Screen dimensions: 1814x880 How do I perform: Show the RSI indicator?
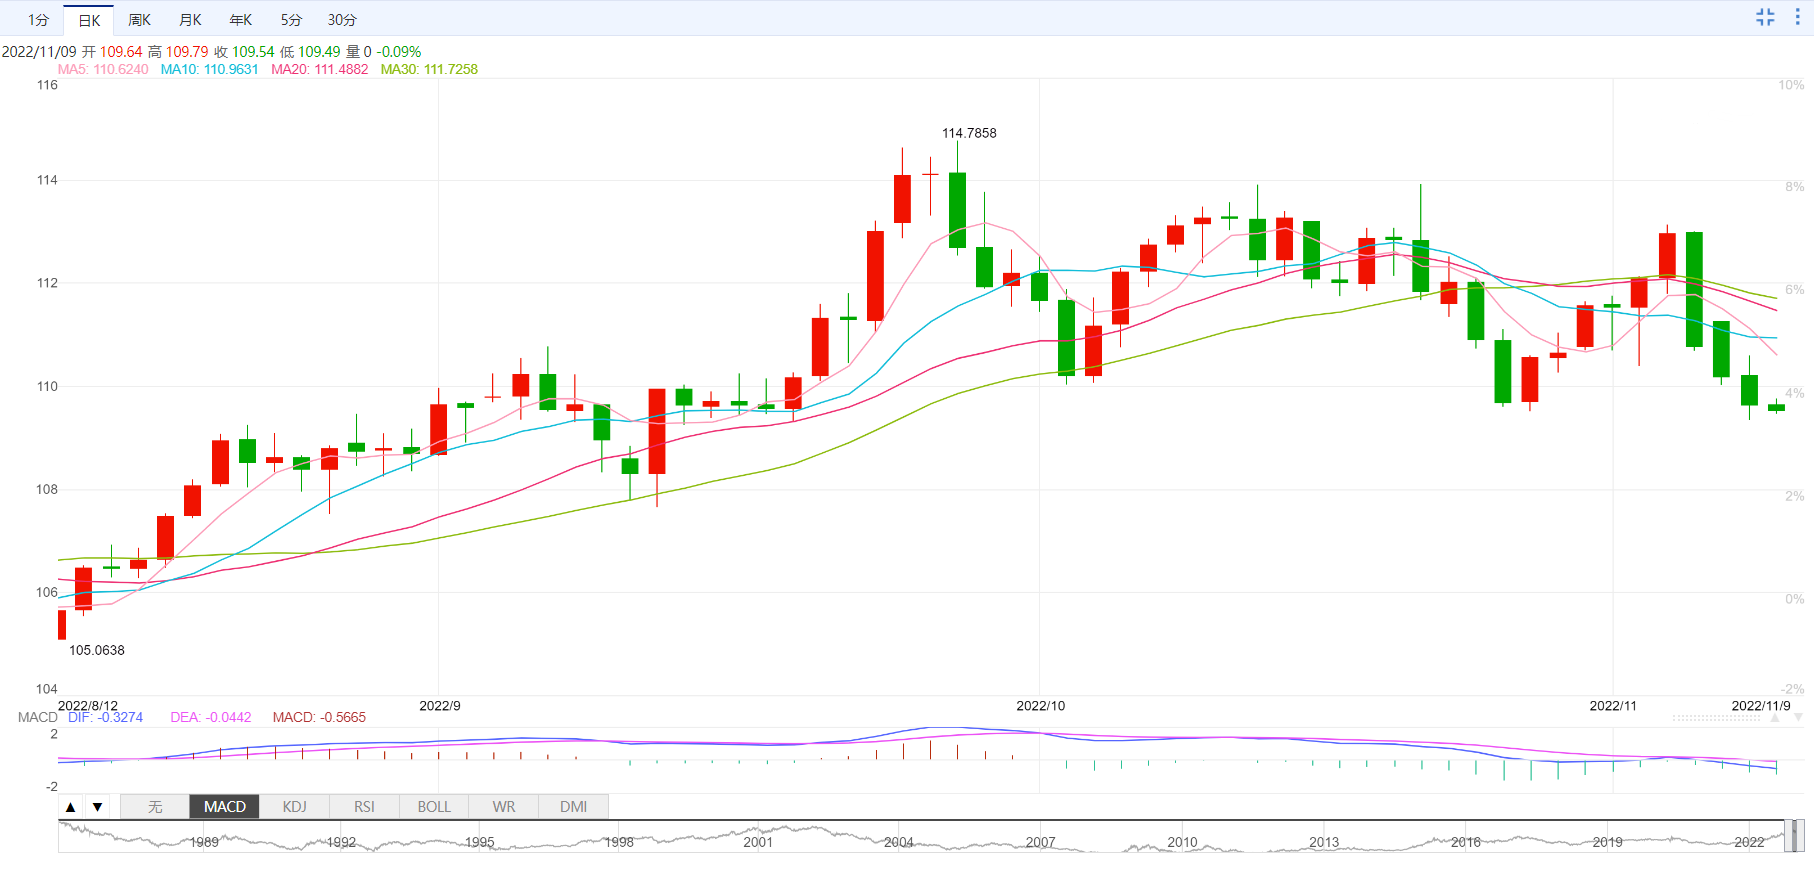pos(364,807)
